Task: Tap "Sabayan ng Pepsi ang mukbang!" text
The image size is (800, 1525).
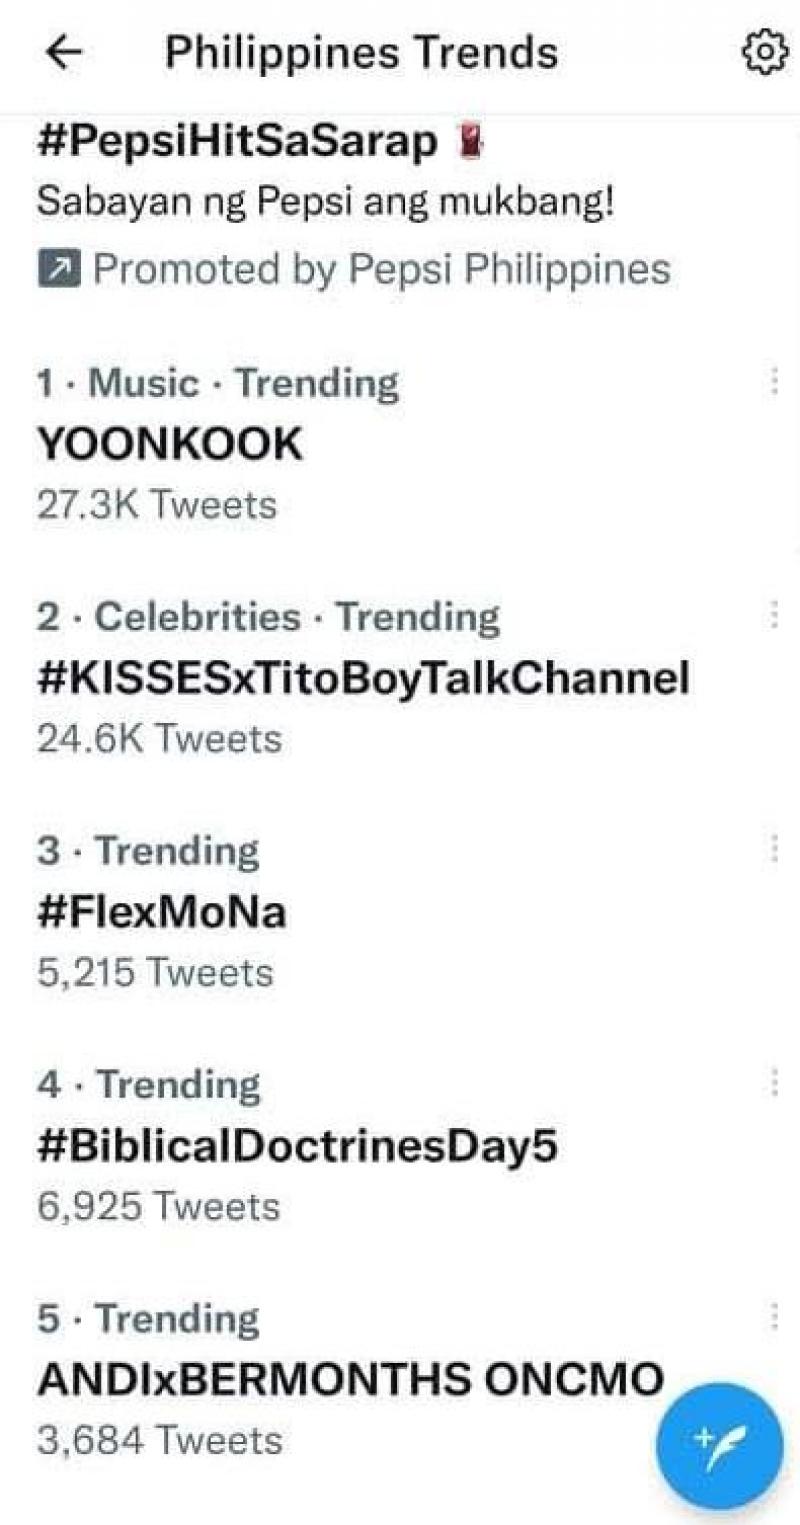Action: (x=325, y=203)
